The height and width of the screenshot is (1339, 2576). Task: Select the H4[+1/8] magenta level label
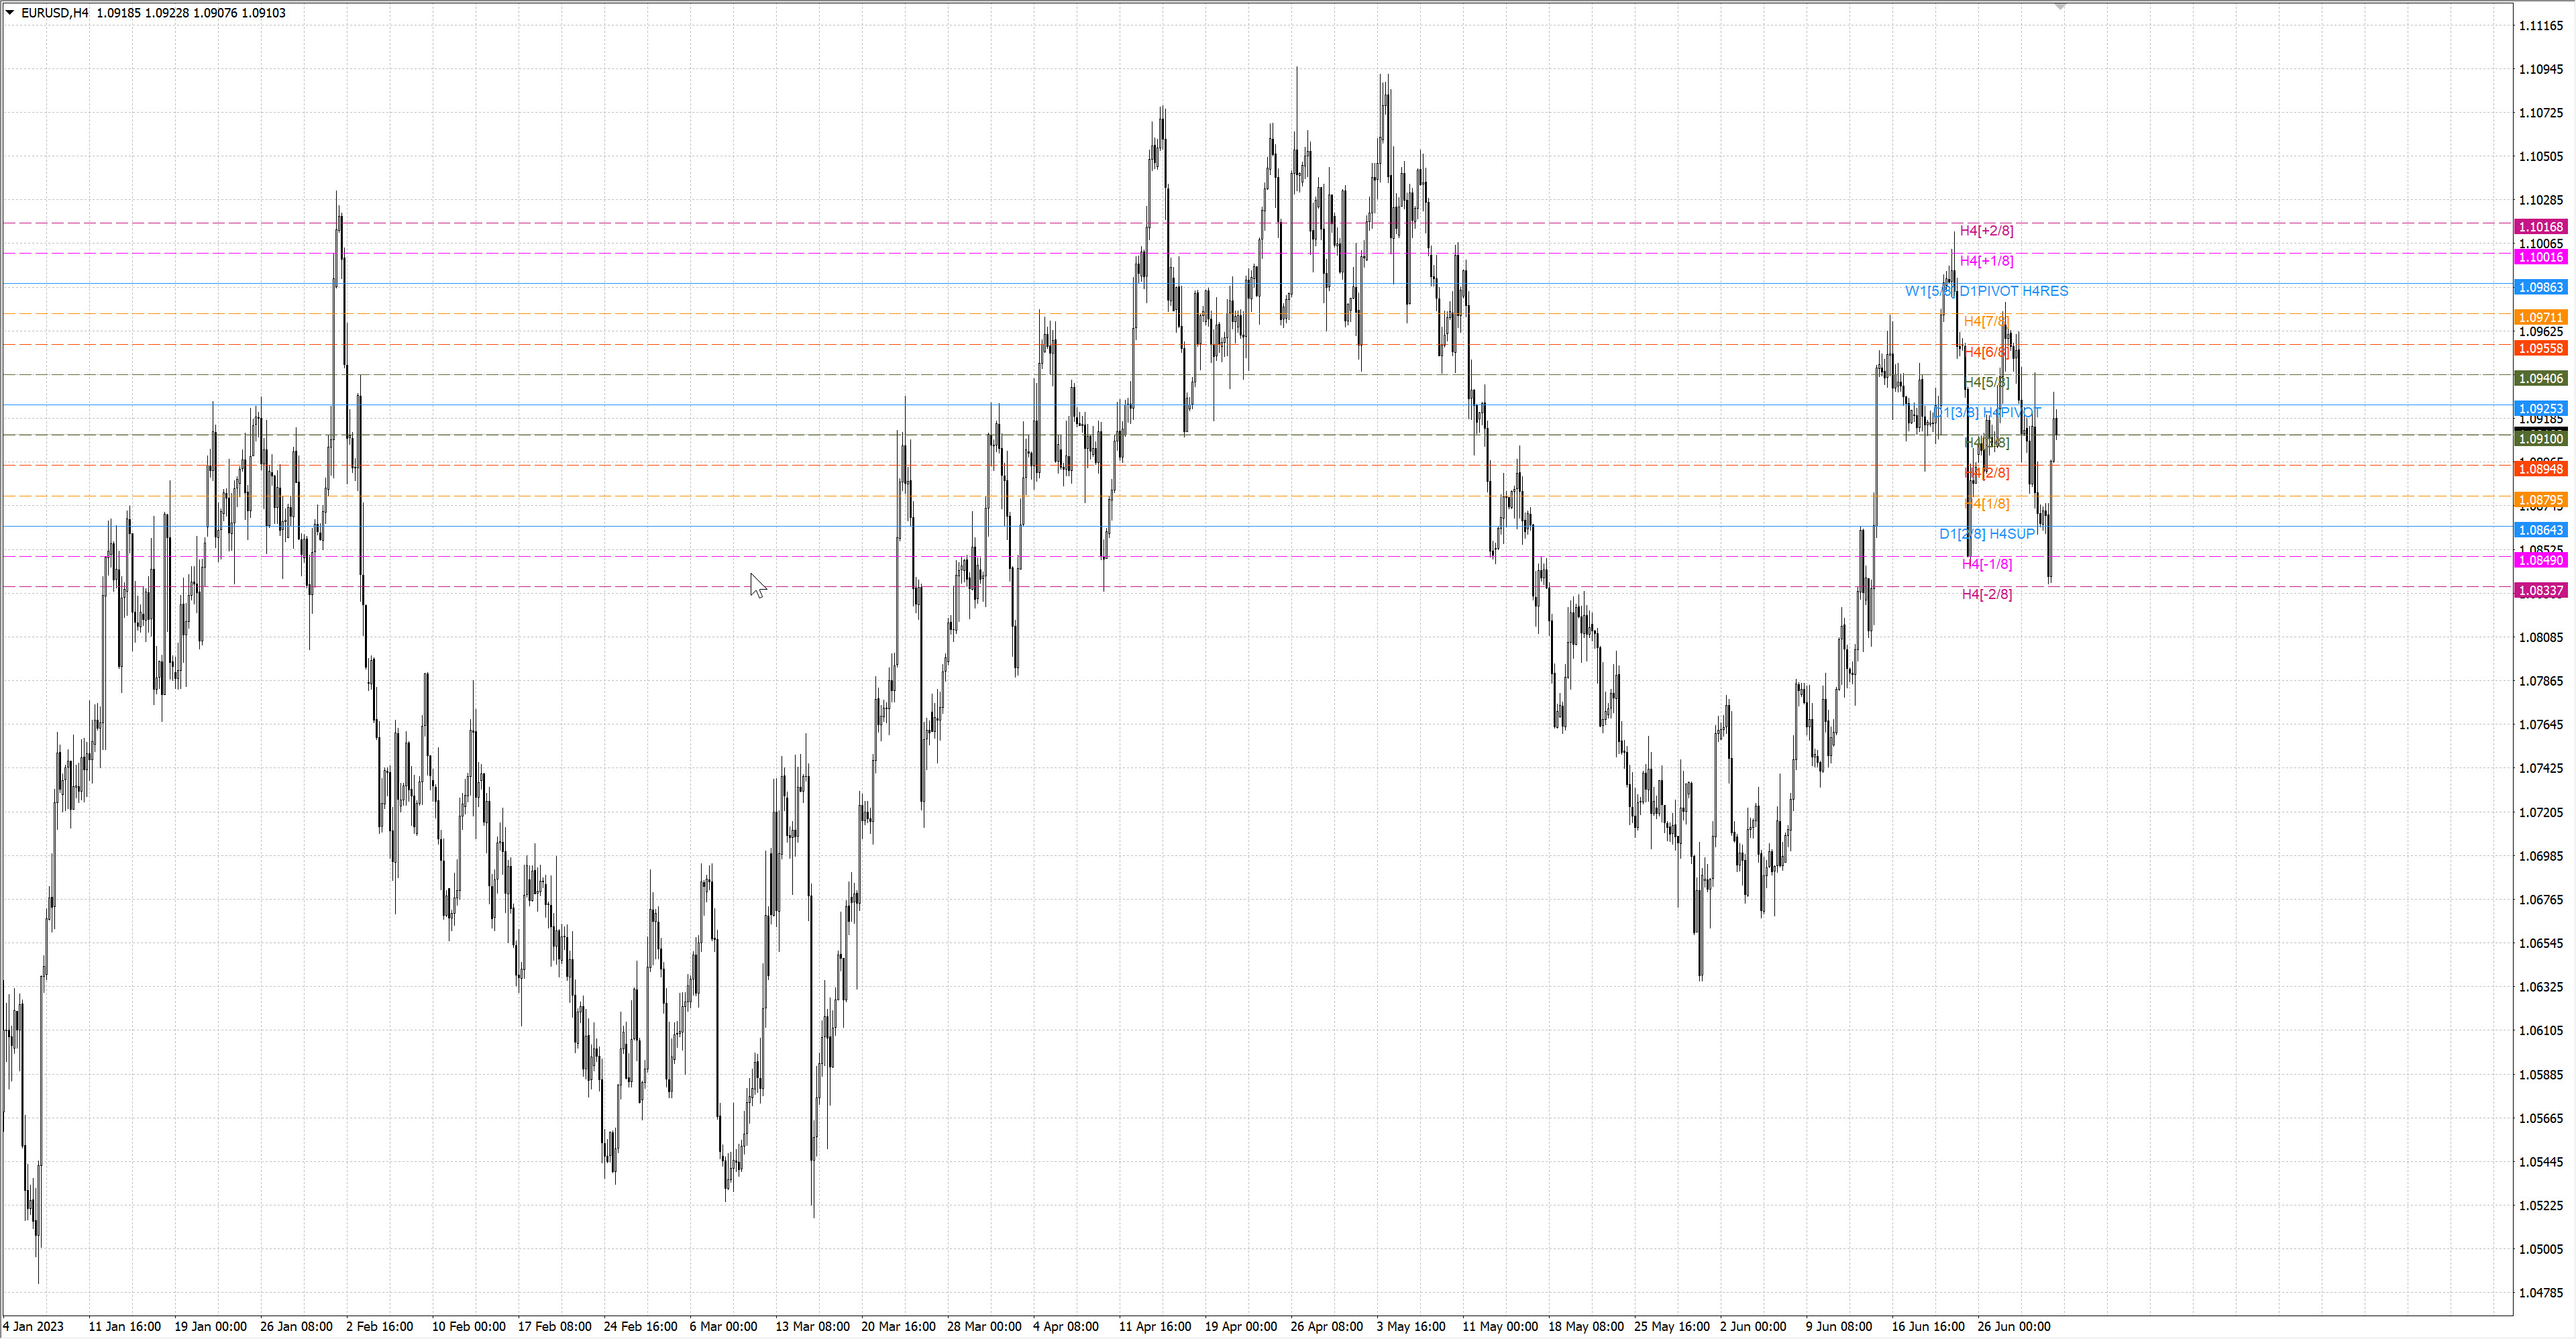point(1986,261)
